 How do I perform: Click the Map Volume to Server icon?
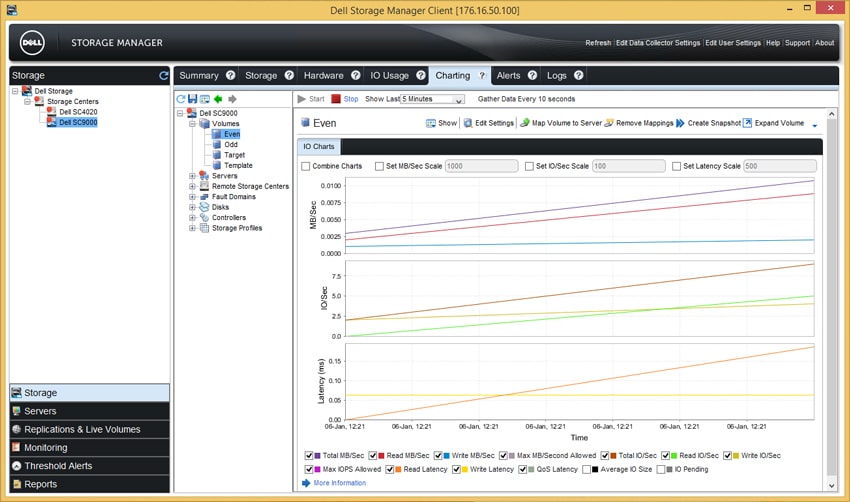click(x=524, y=123)
